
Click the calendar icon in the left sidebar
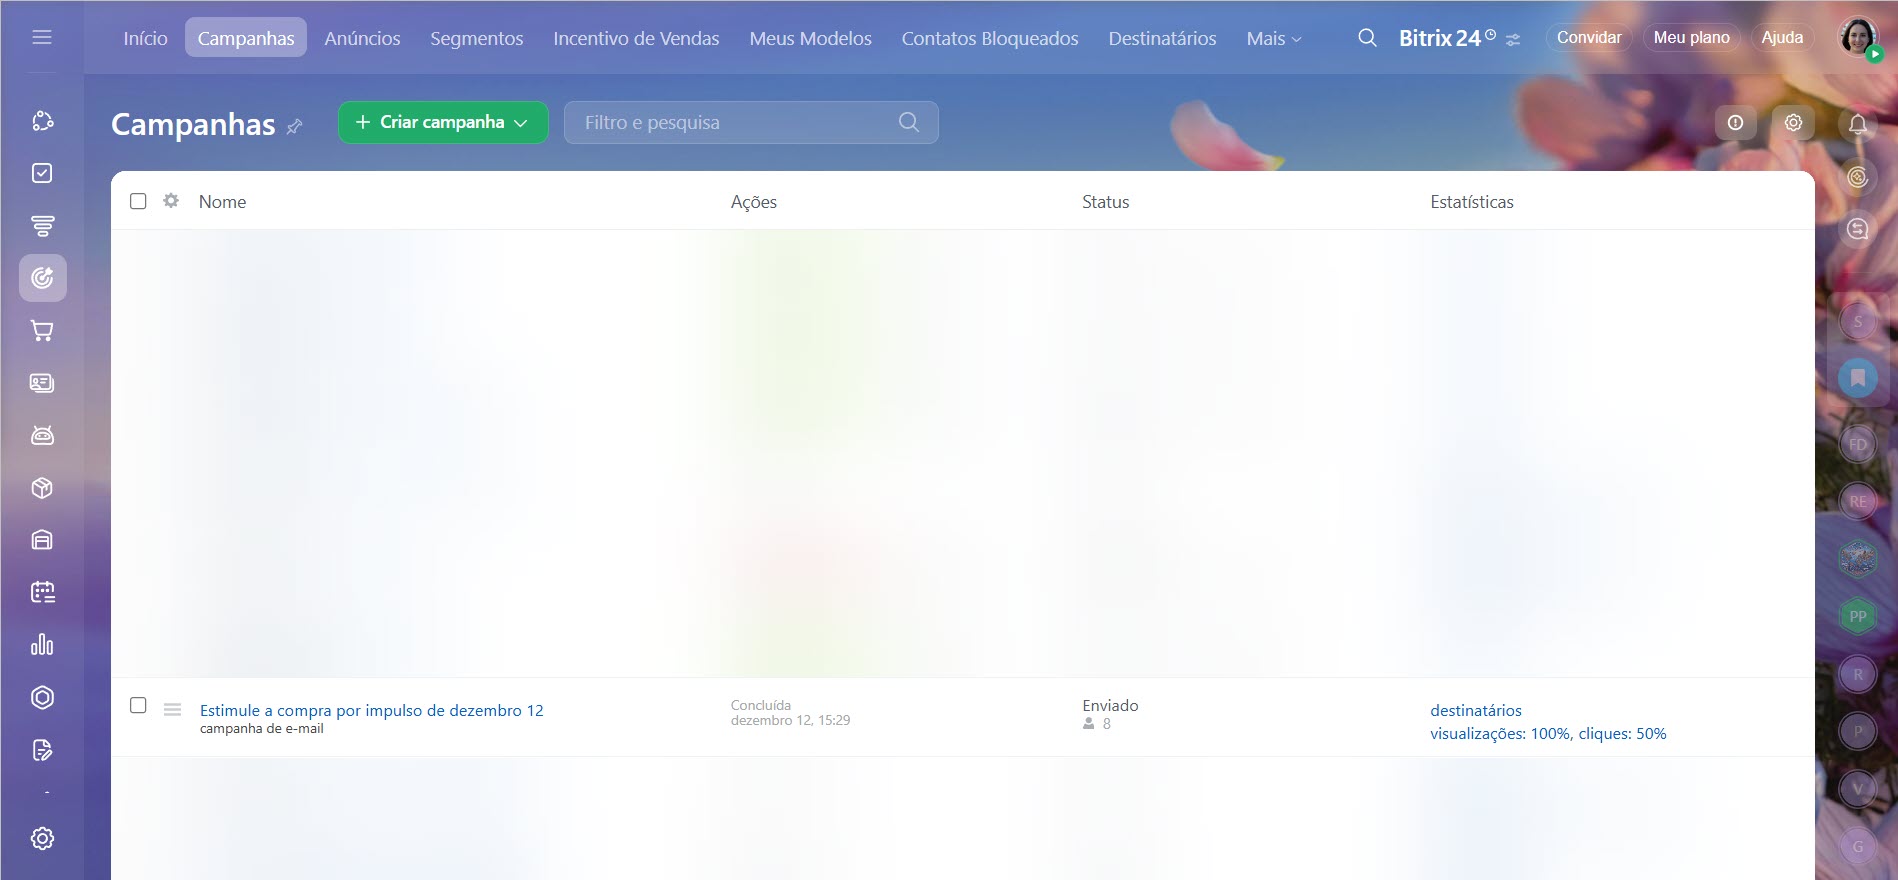click(x=42, y=593)
